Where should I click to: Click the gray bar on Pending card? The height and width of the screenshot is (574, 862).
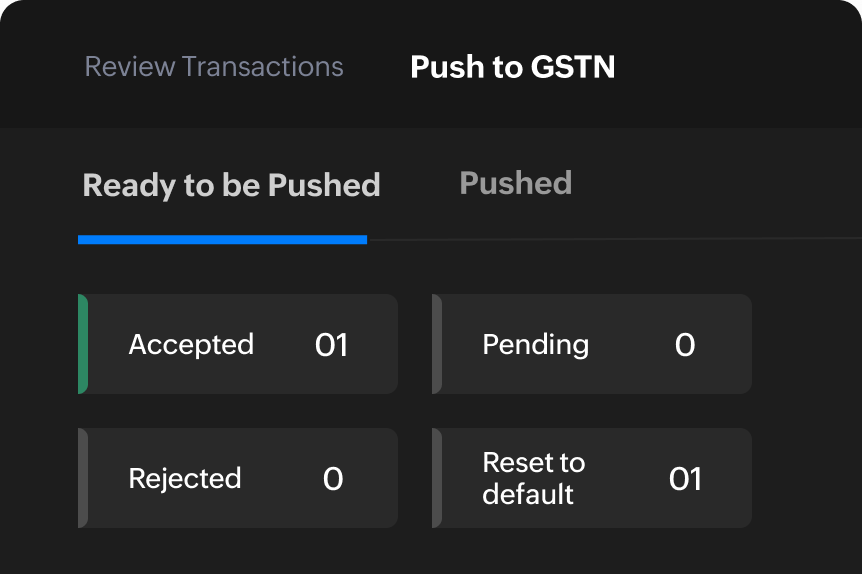click(437, 344)
